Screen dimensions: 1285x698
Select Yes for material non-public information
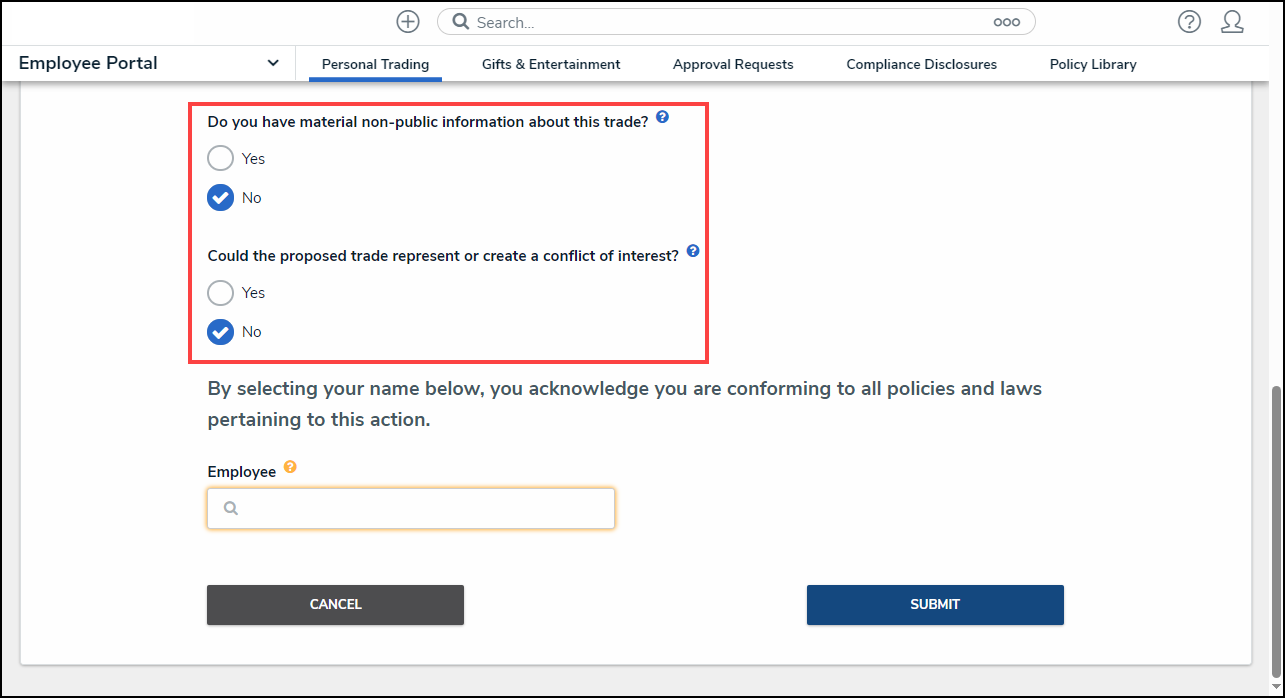pos(220,157)
